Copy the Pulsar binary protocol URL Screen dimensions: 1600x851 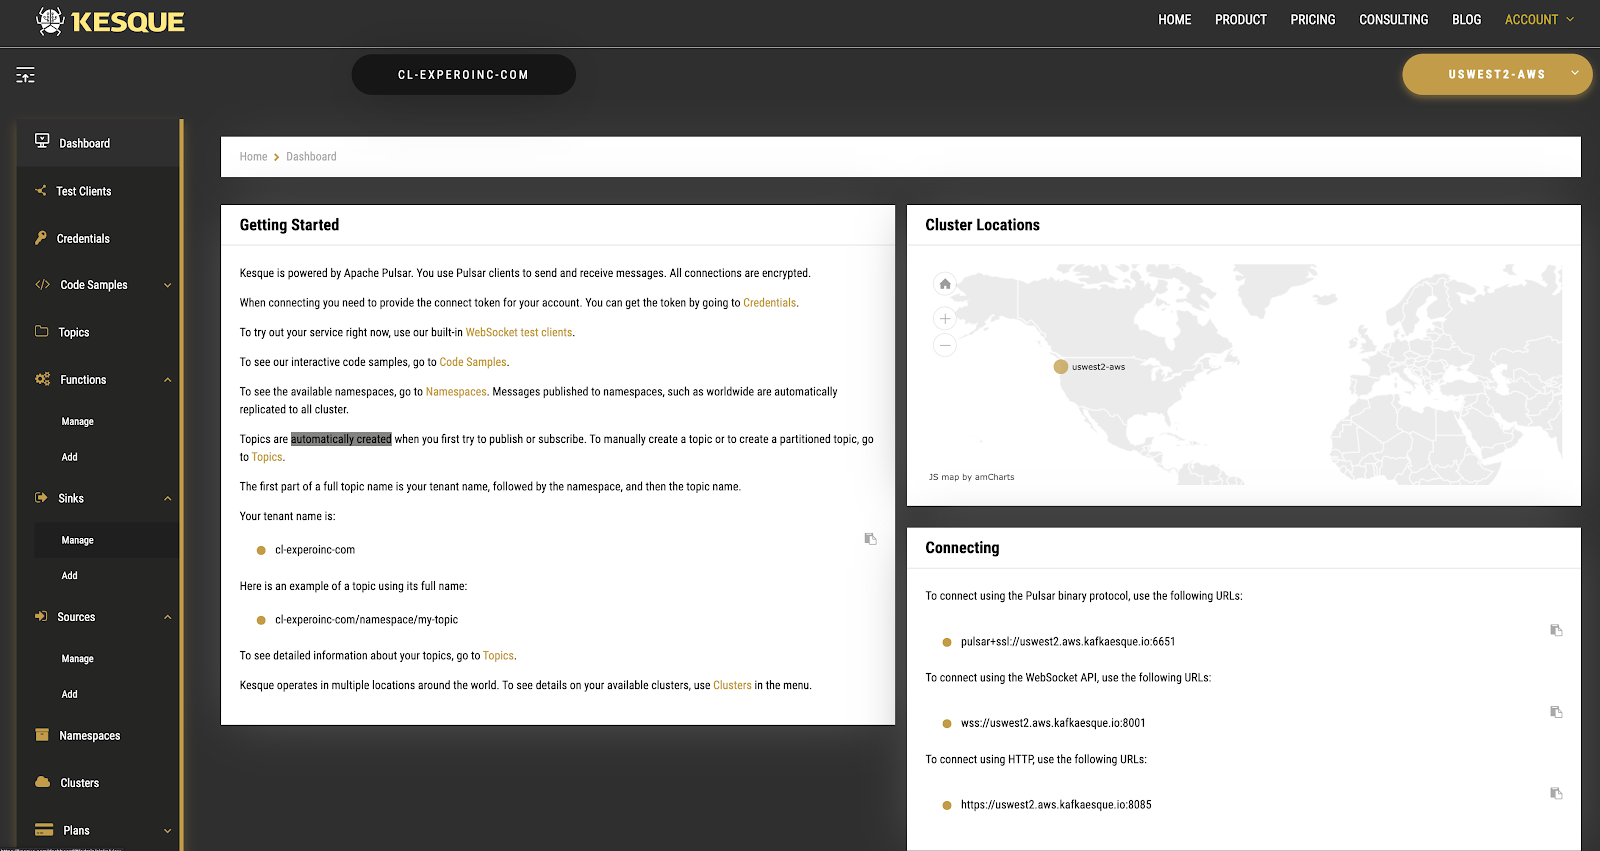[1556, 630]
